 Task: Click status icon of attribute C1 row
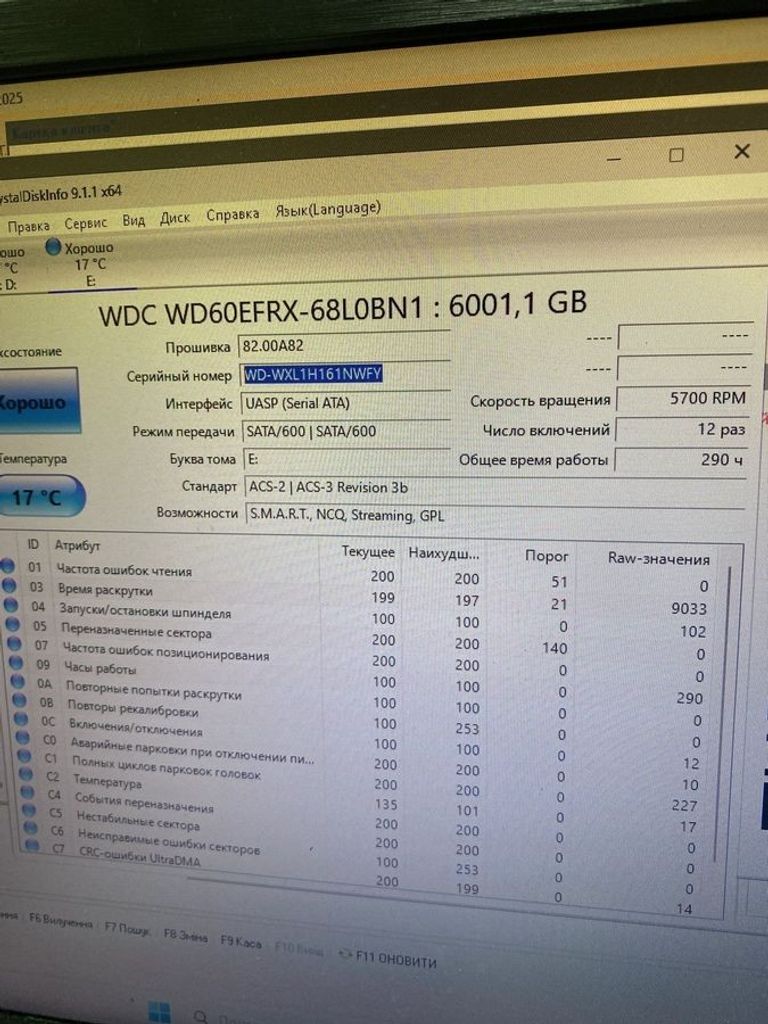coord(25,756)
